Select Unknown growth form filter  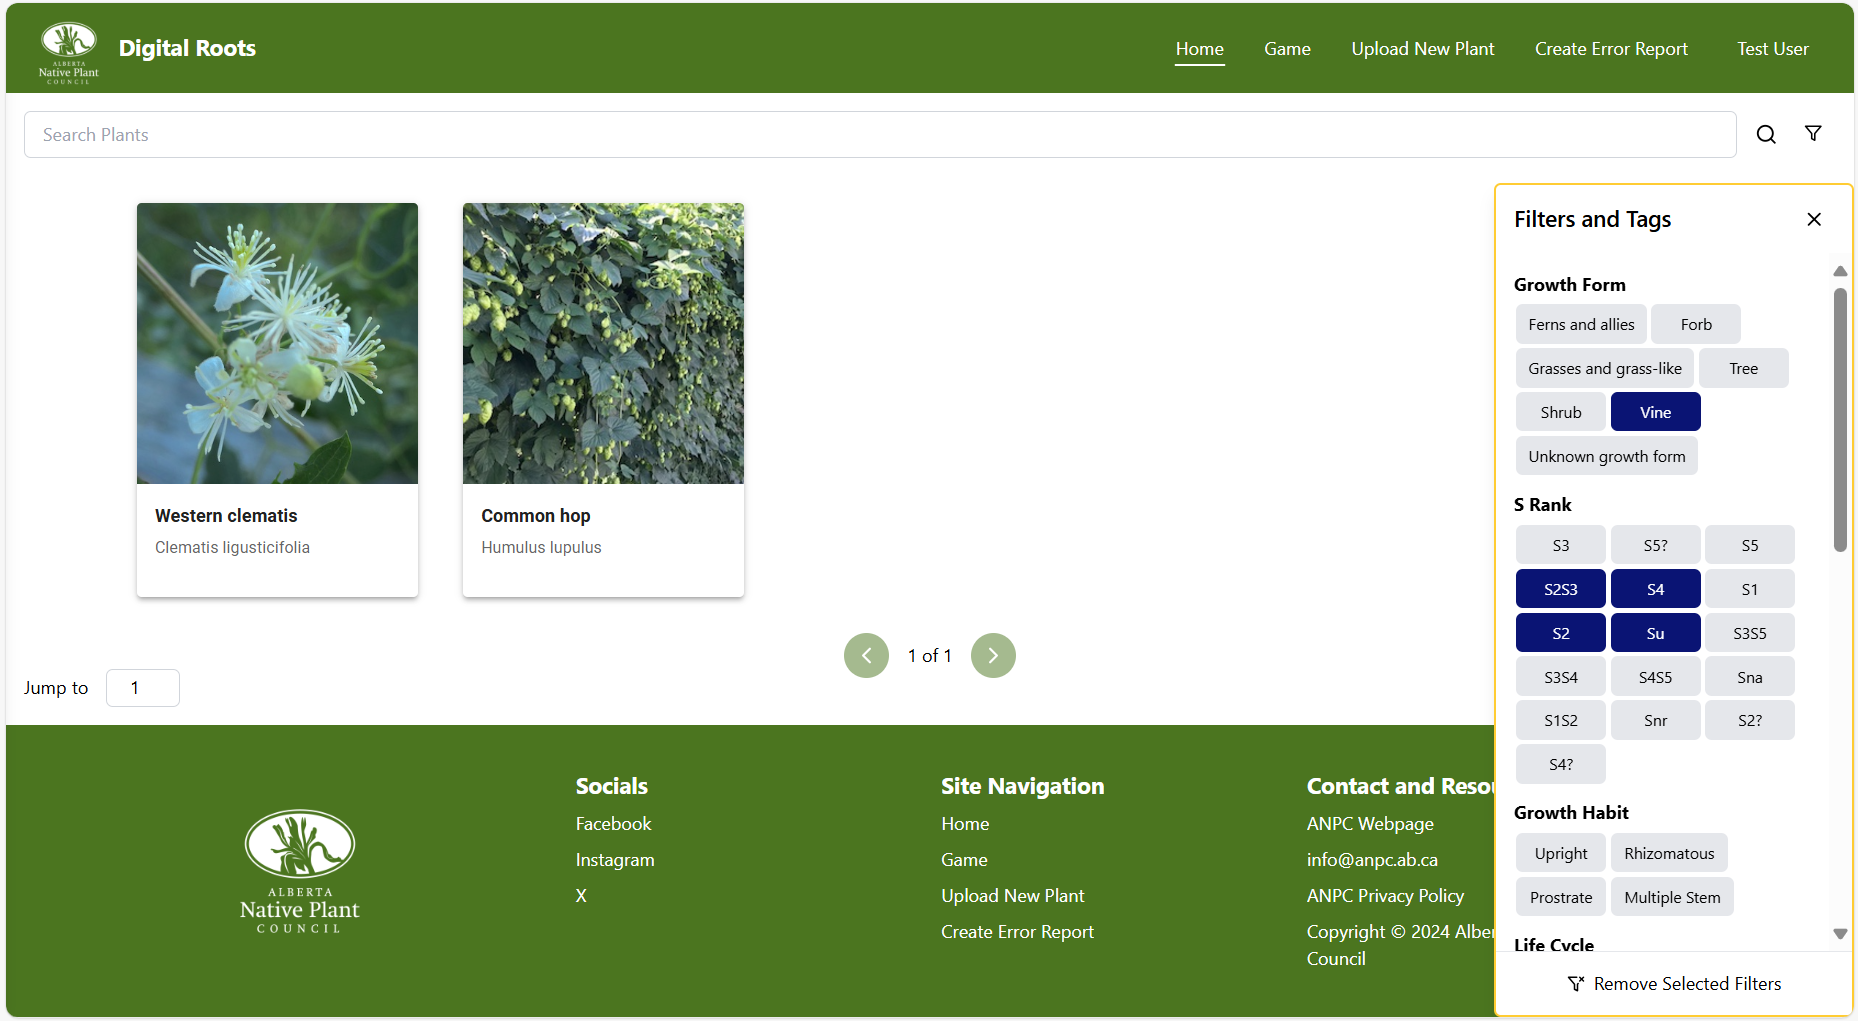click(x=1606, y=456)
